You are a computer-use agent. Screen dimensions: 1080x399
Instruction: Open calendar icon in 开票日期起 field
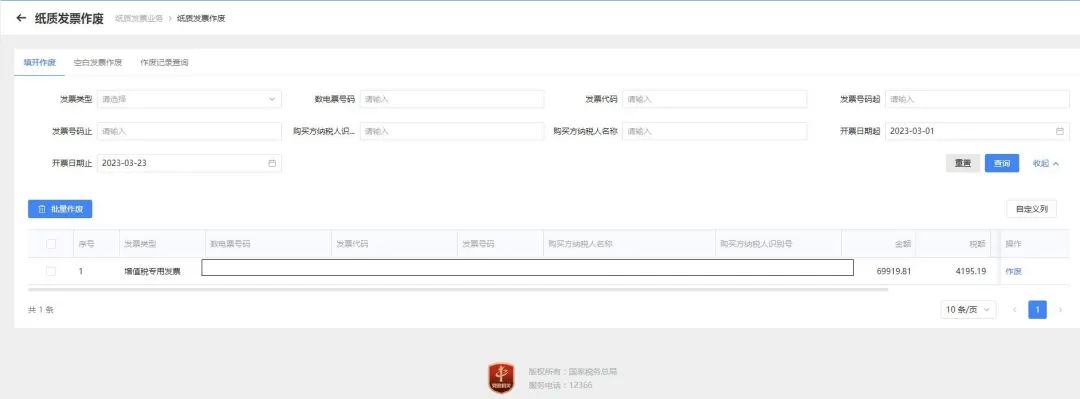tap(1059, 131)
